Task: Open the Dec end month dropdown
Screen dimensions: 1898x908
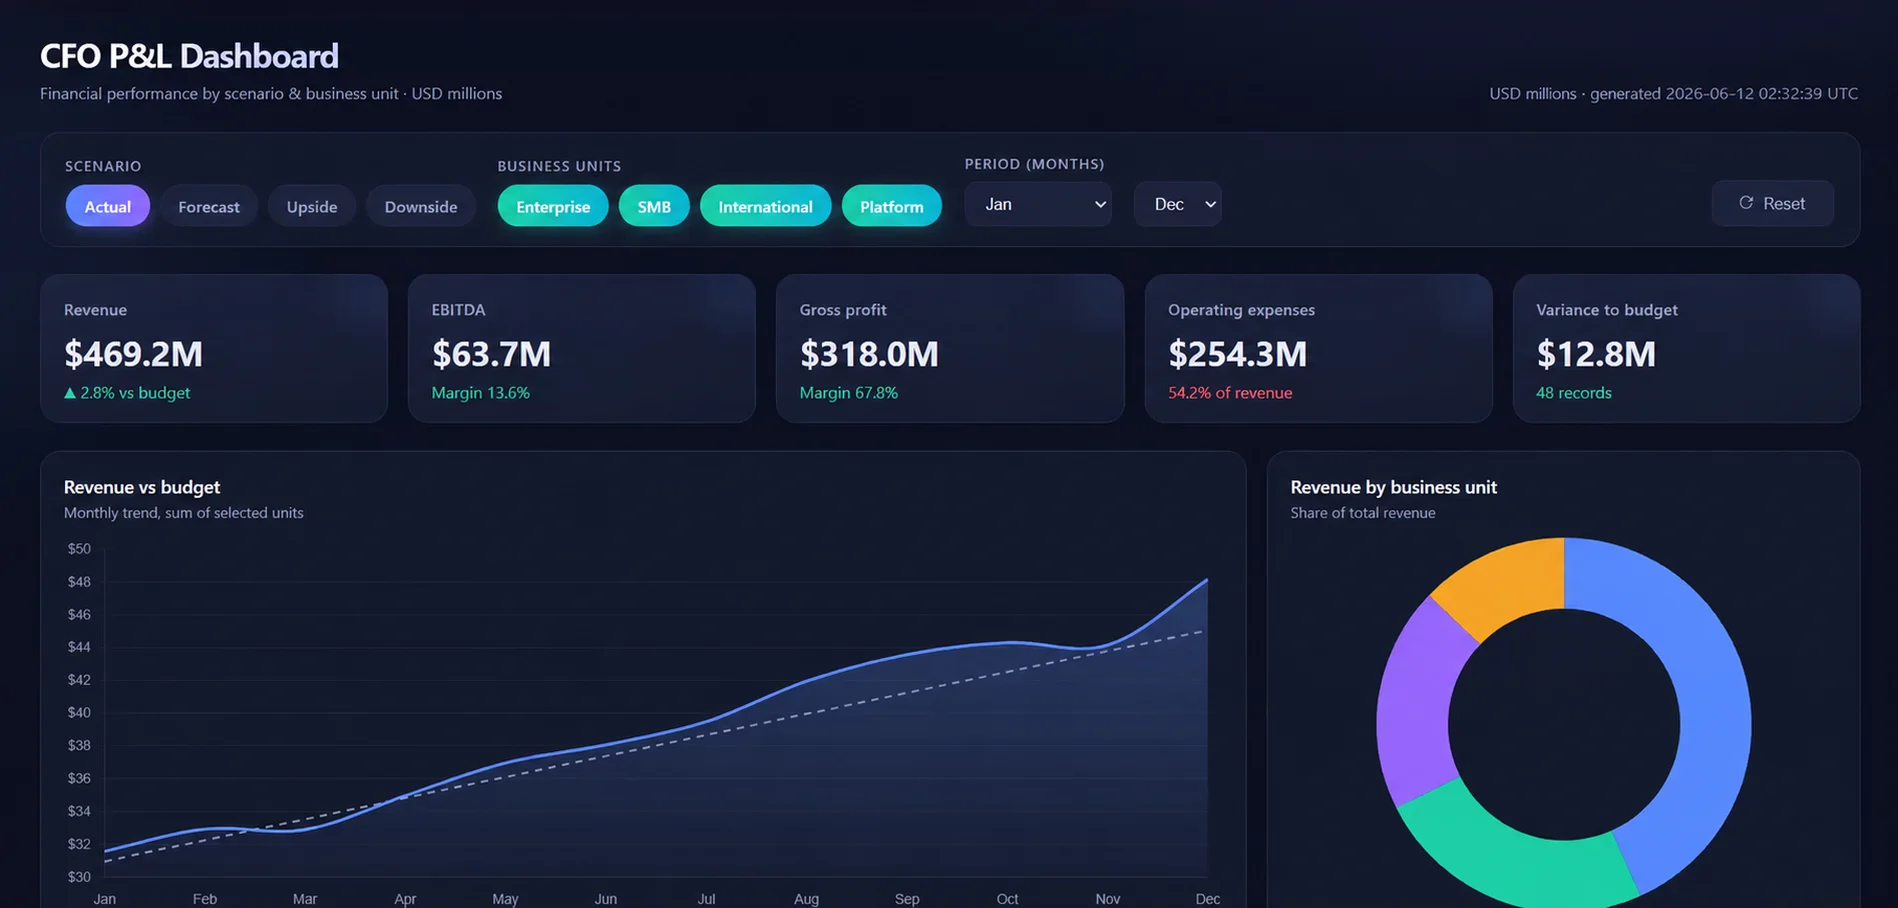Action: click(x=1178, y=204)
